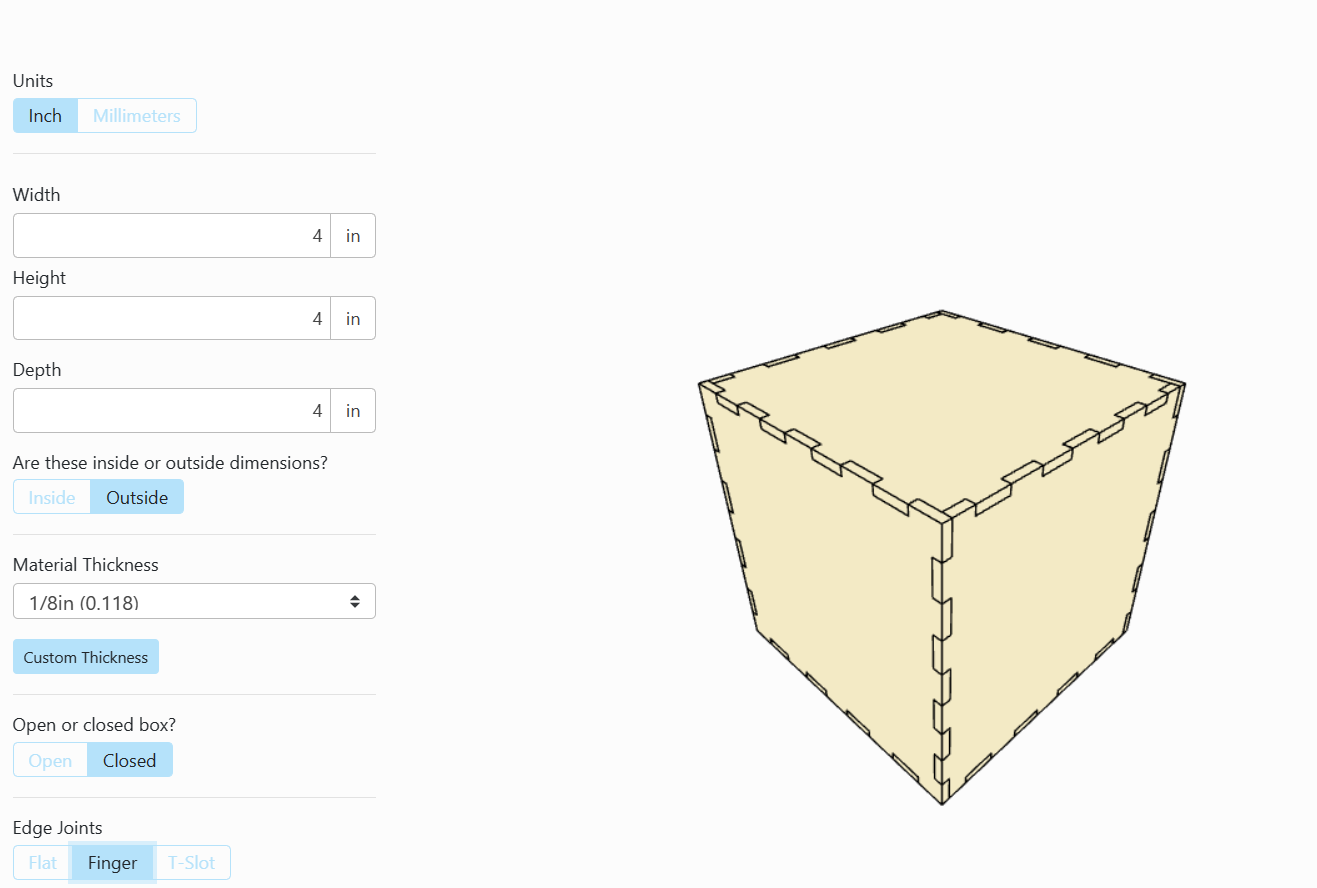Switch dimensions to Inside
This screenshot has width=1317, height=888.
[x=51, y=497]
